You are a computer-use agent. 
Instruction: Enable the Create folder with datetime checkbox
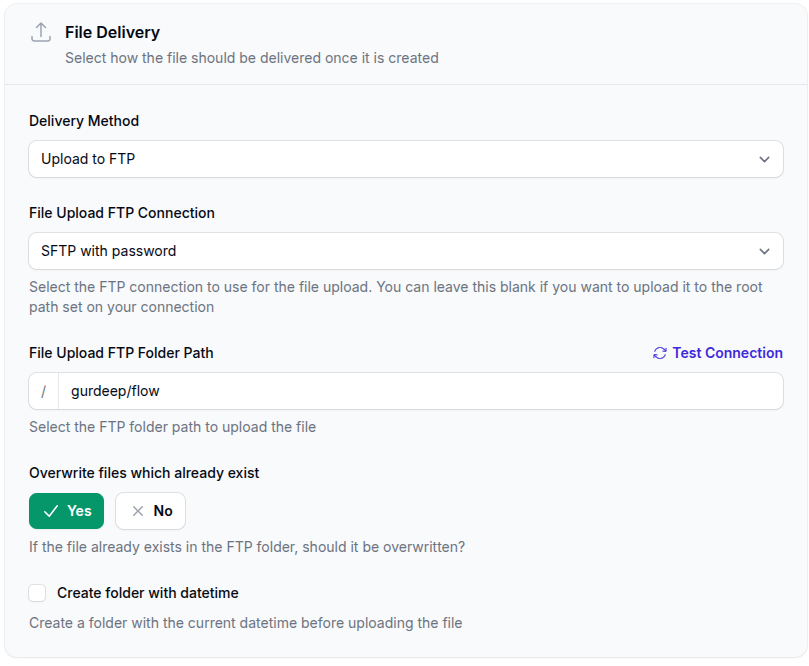pos(37,593)
